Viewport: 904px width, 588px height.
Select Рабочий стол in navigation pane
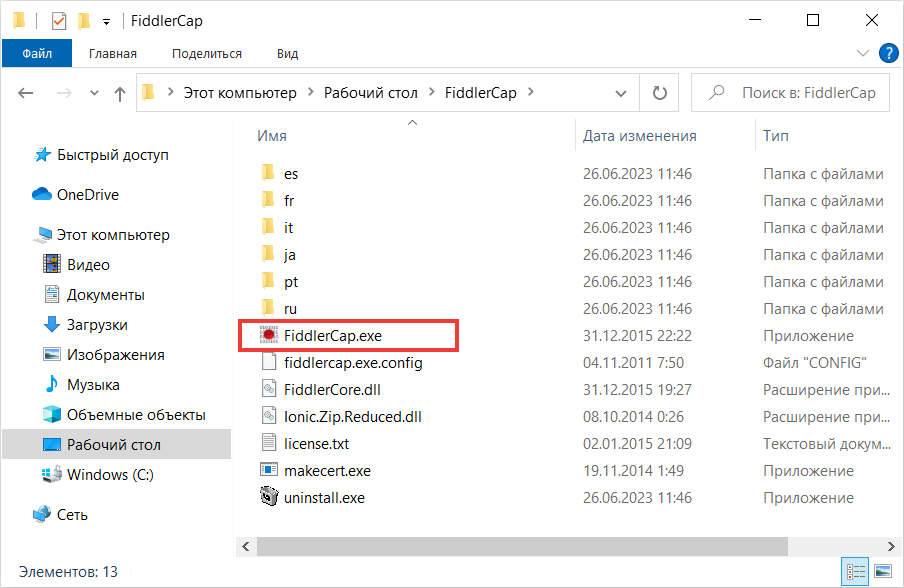116,444
